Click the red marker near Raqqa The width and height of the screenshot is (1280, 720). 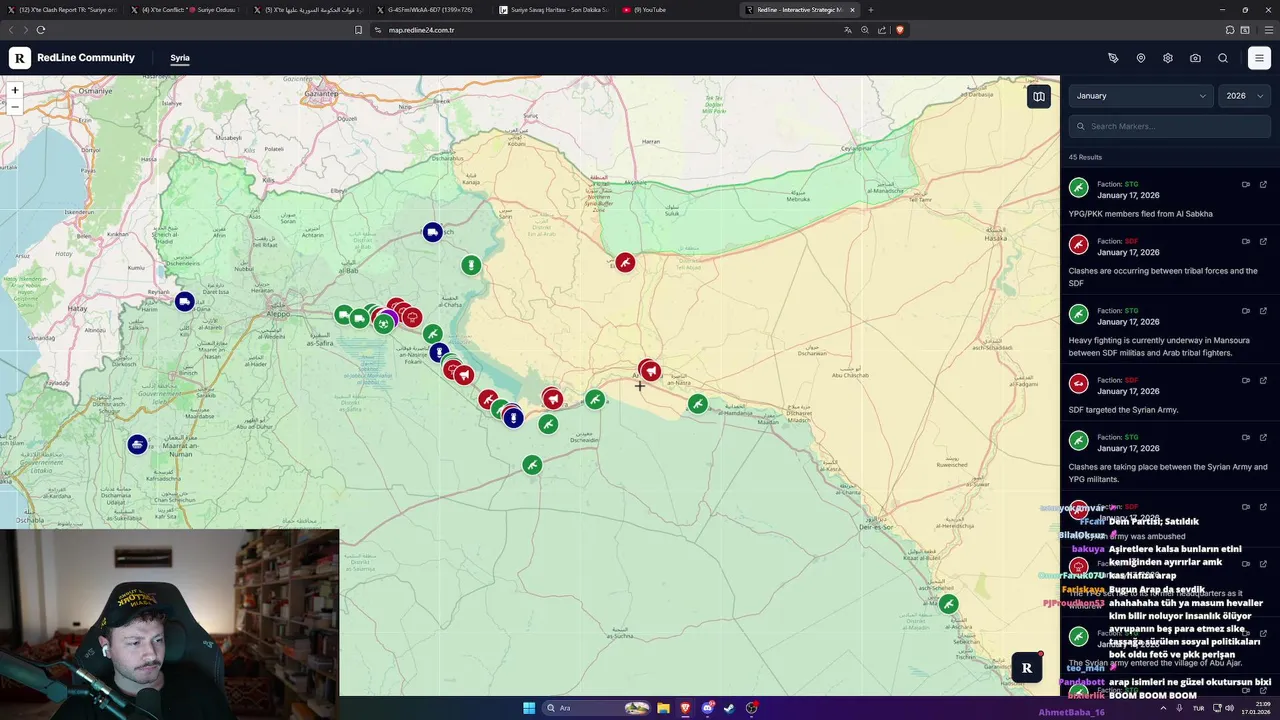(650, 371)
